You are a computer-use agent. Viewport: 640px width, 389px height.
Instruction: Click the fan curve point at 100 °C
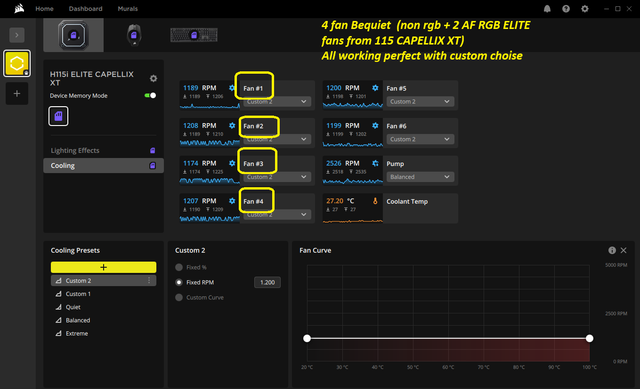pos(589,338)
